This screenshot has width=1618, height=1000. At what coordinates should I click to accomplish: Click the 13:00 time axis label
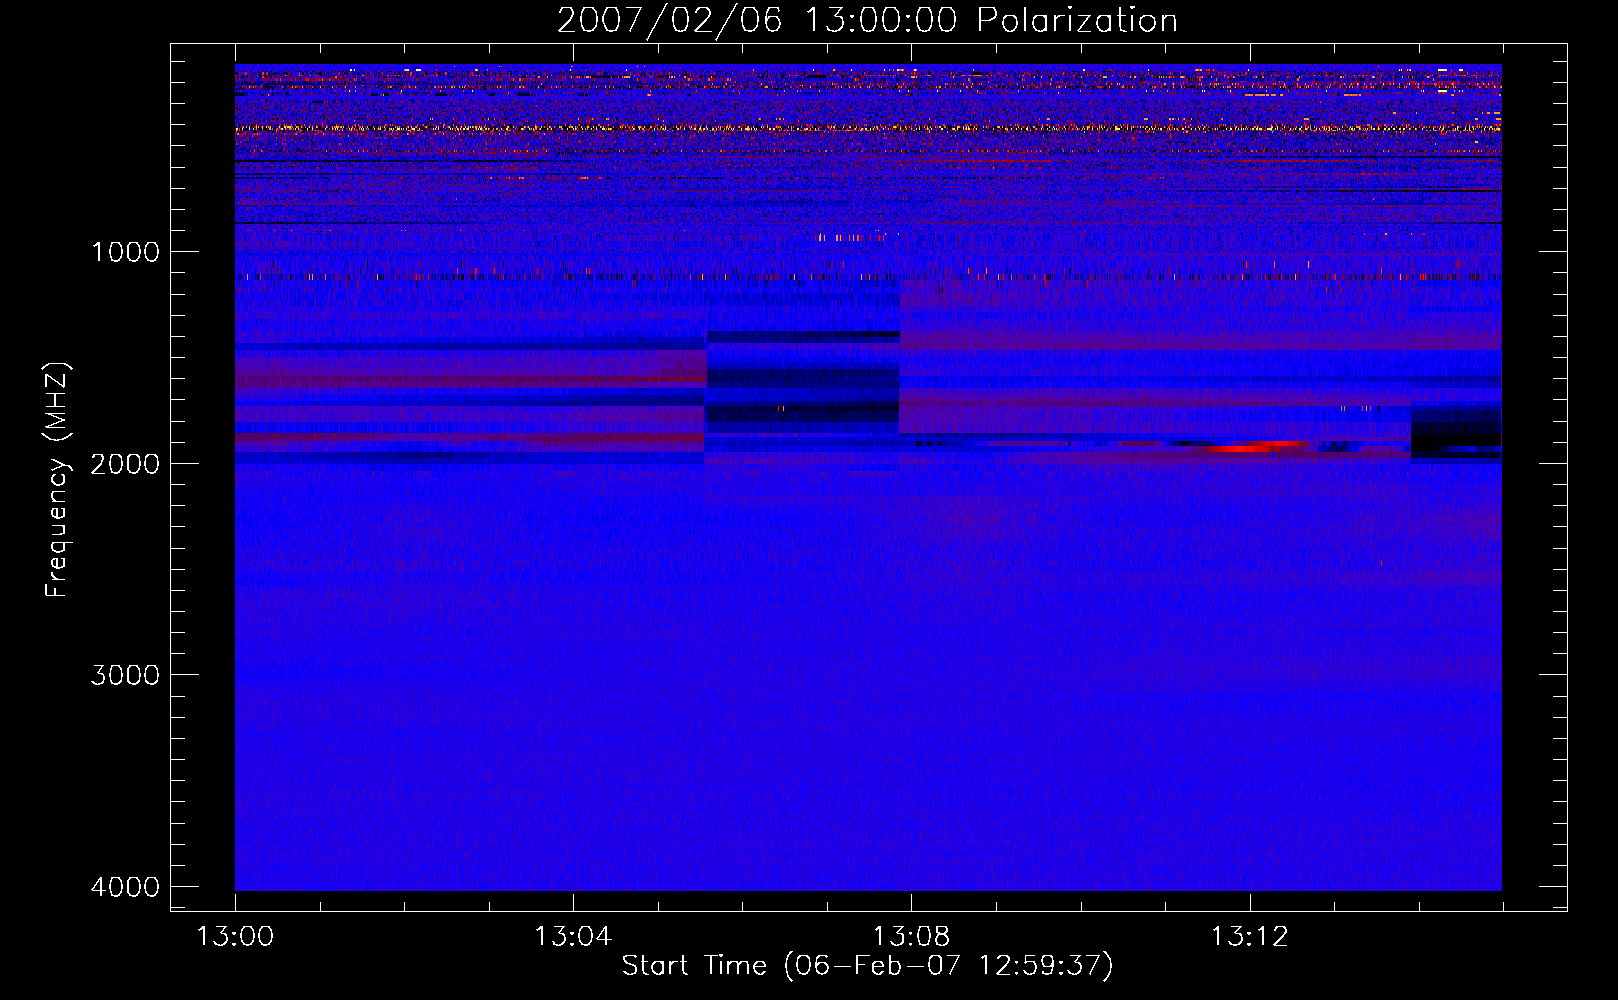235,937
